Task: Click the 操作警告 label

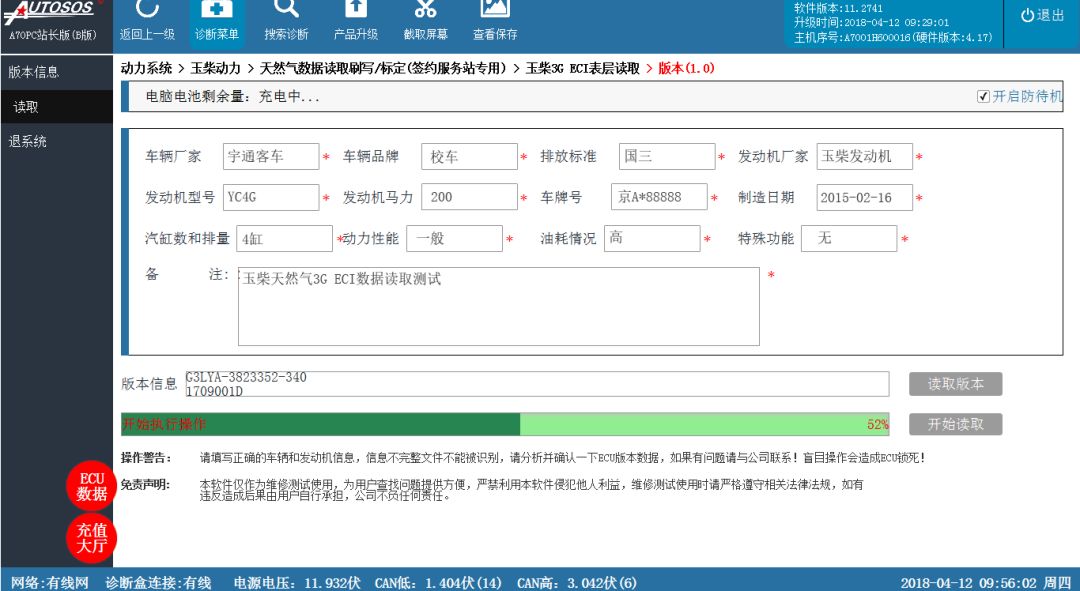Action: (146, 457)
